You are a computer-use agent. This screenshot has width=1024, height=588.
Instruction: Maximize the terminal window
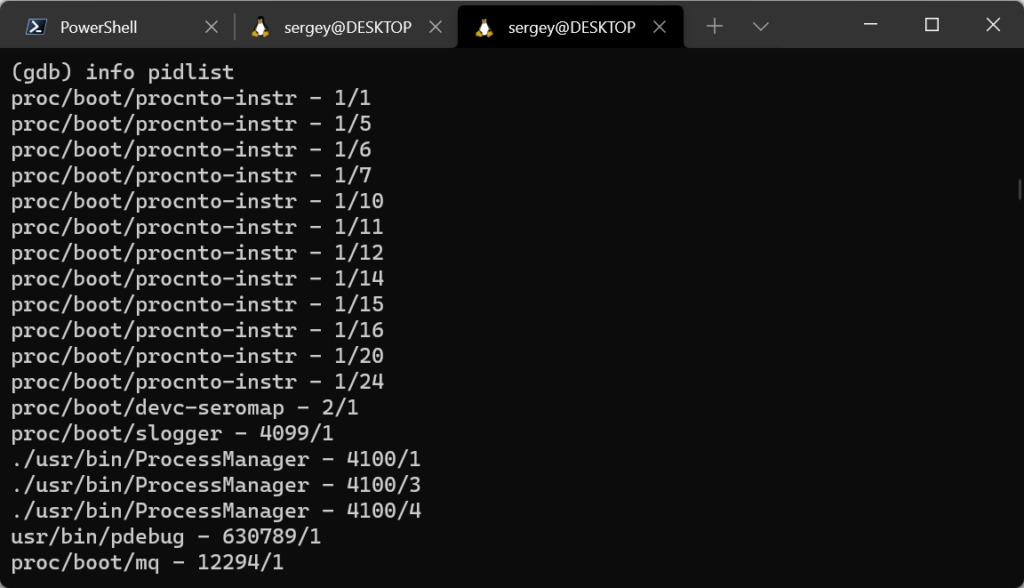(931, 25)
